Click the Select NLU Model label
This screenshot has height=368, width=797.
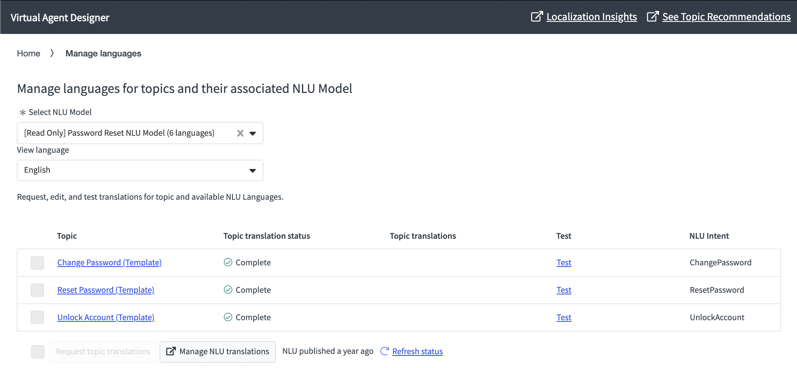pos(60,112)
